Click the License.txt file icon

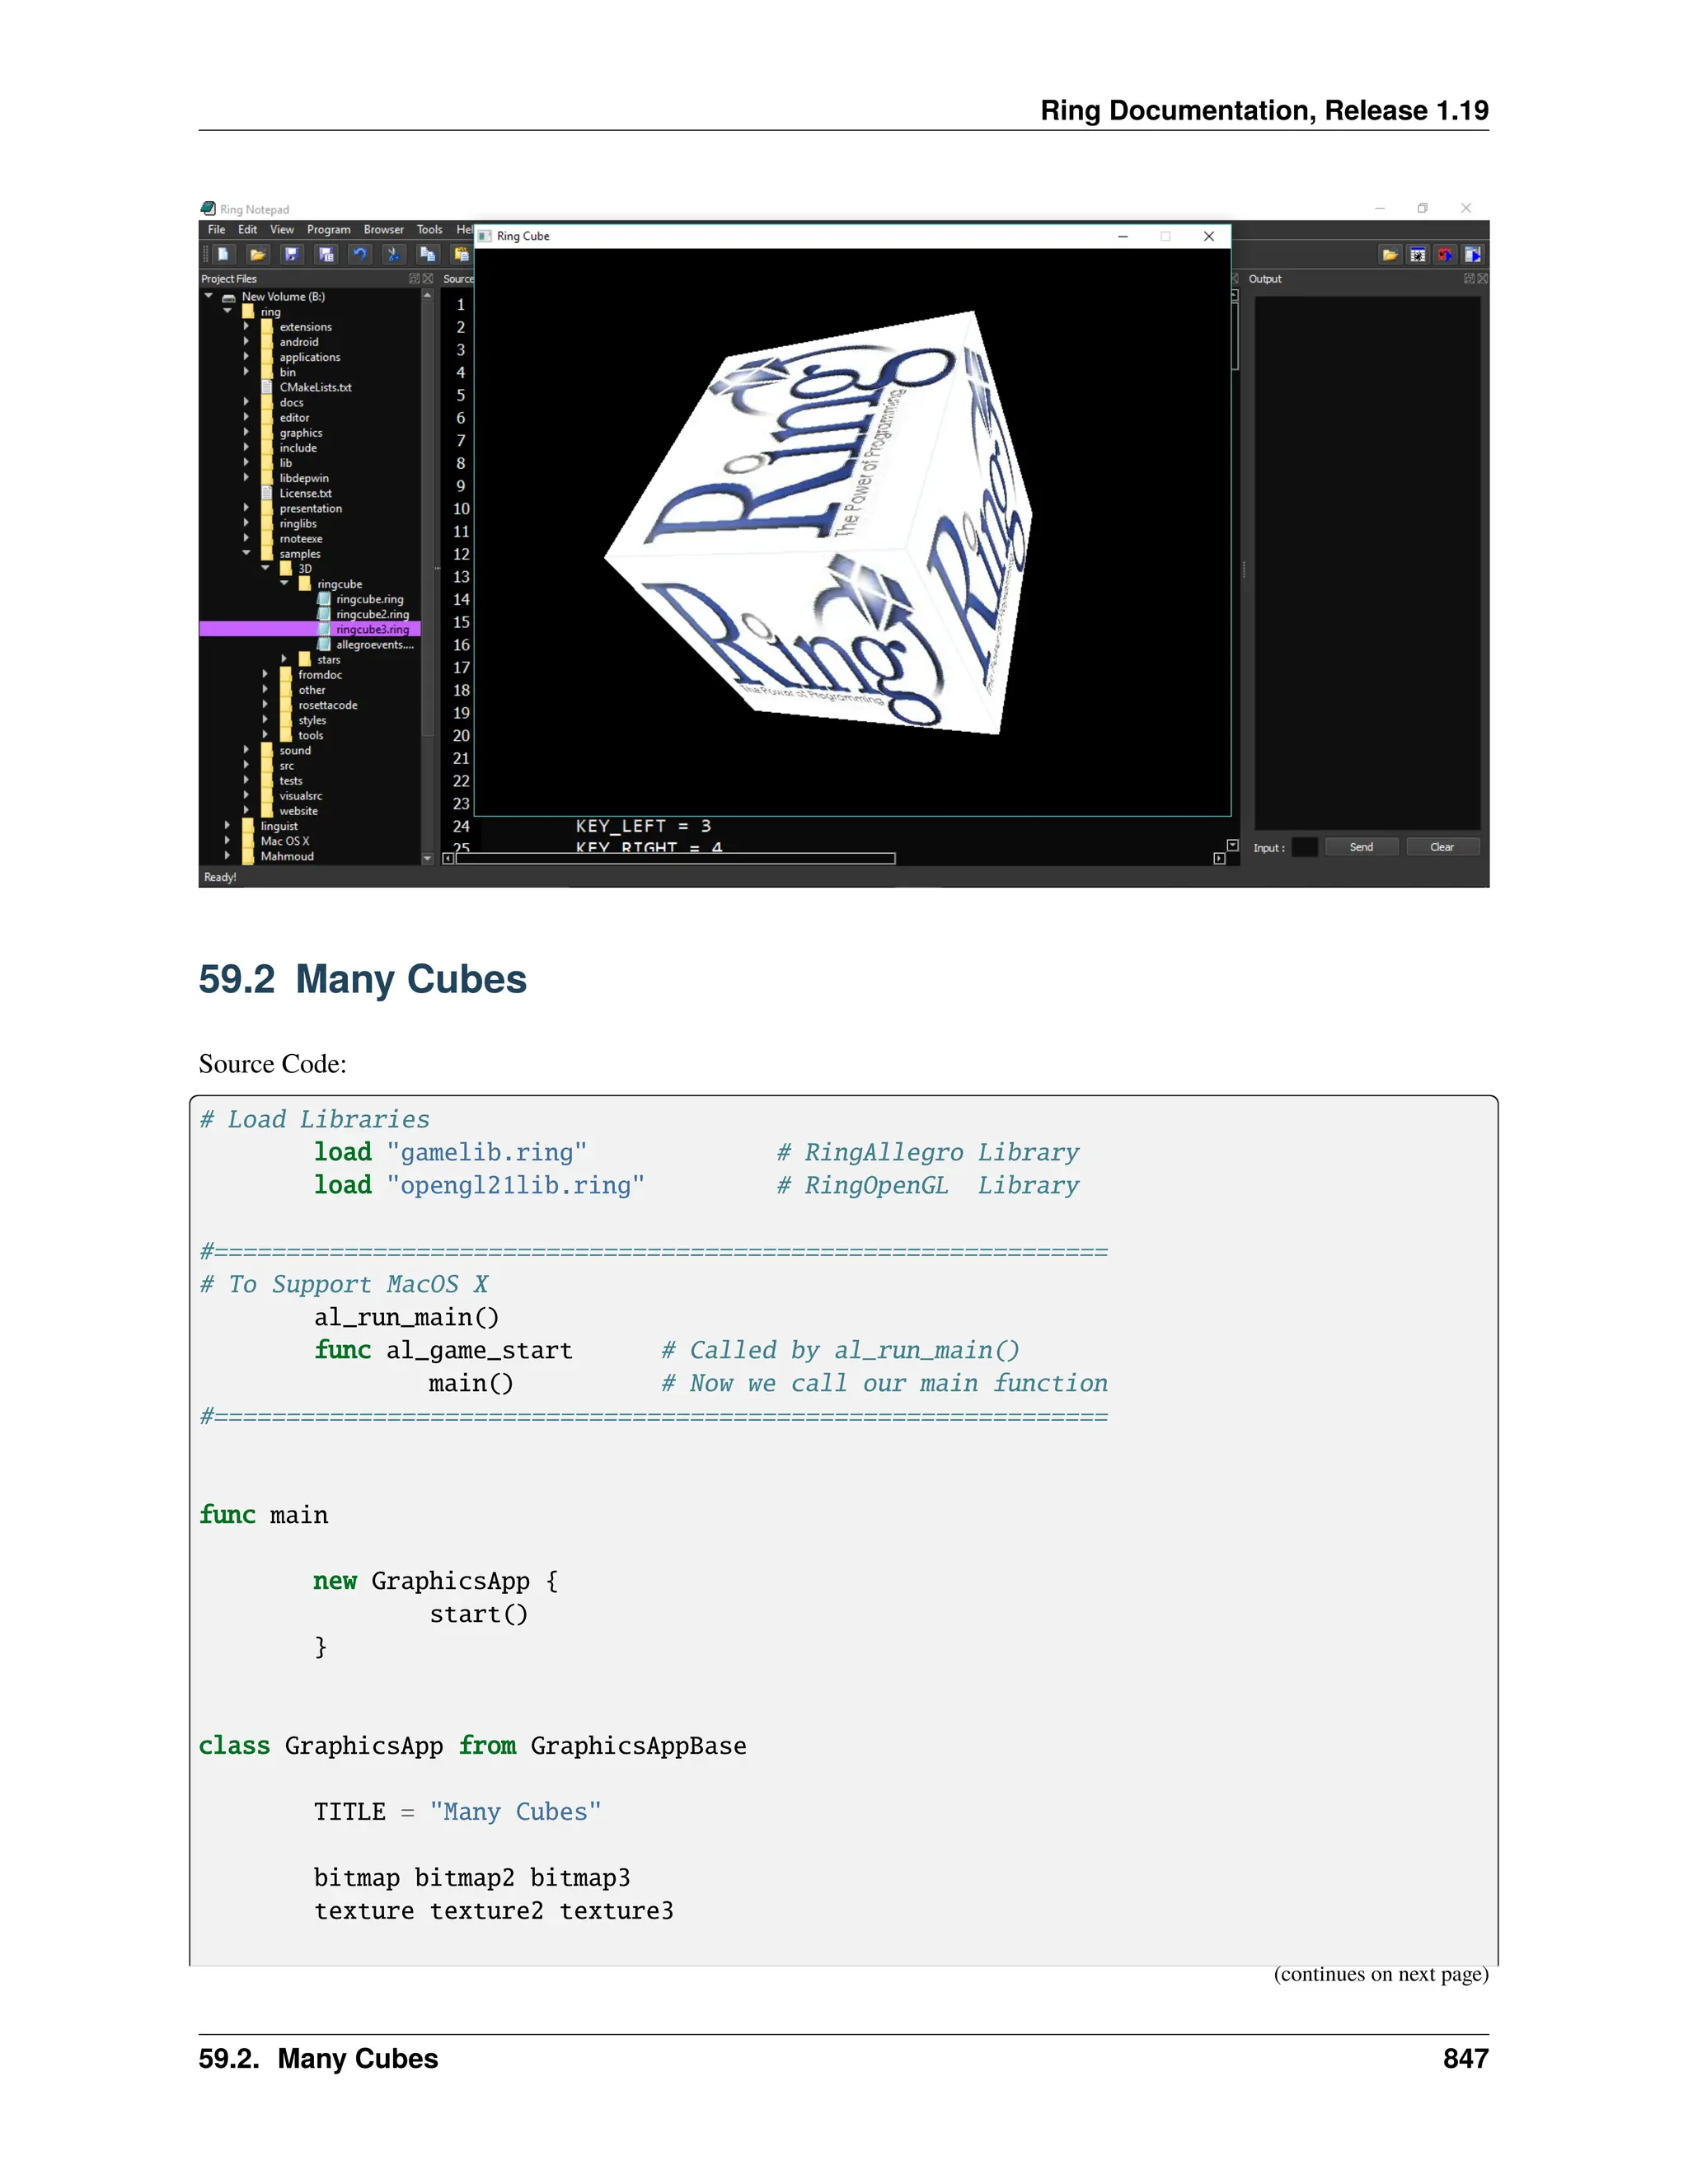point(267,493)
